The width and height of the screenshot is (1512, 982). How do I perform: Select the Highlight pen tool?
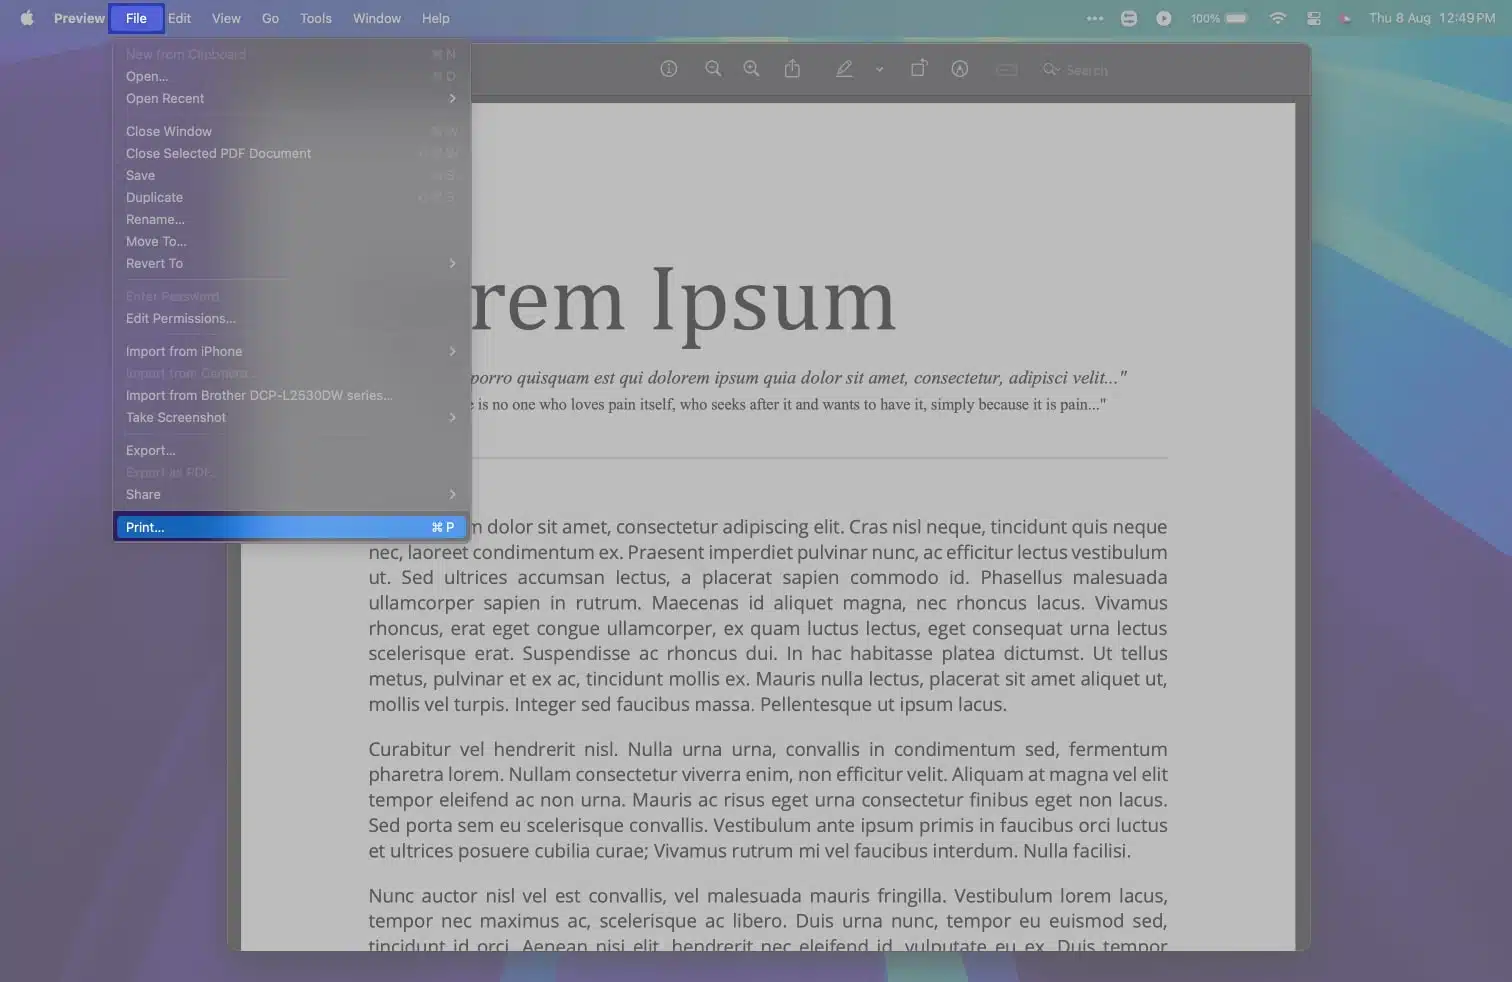(x=844, y=69)
